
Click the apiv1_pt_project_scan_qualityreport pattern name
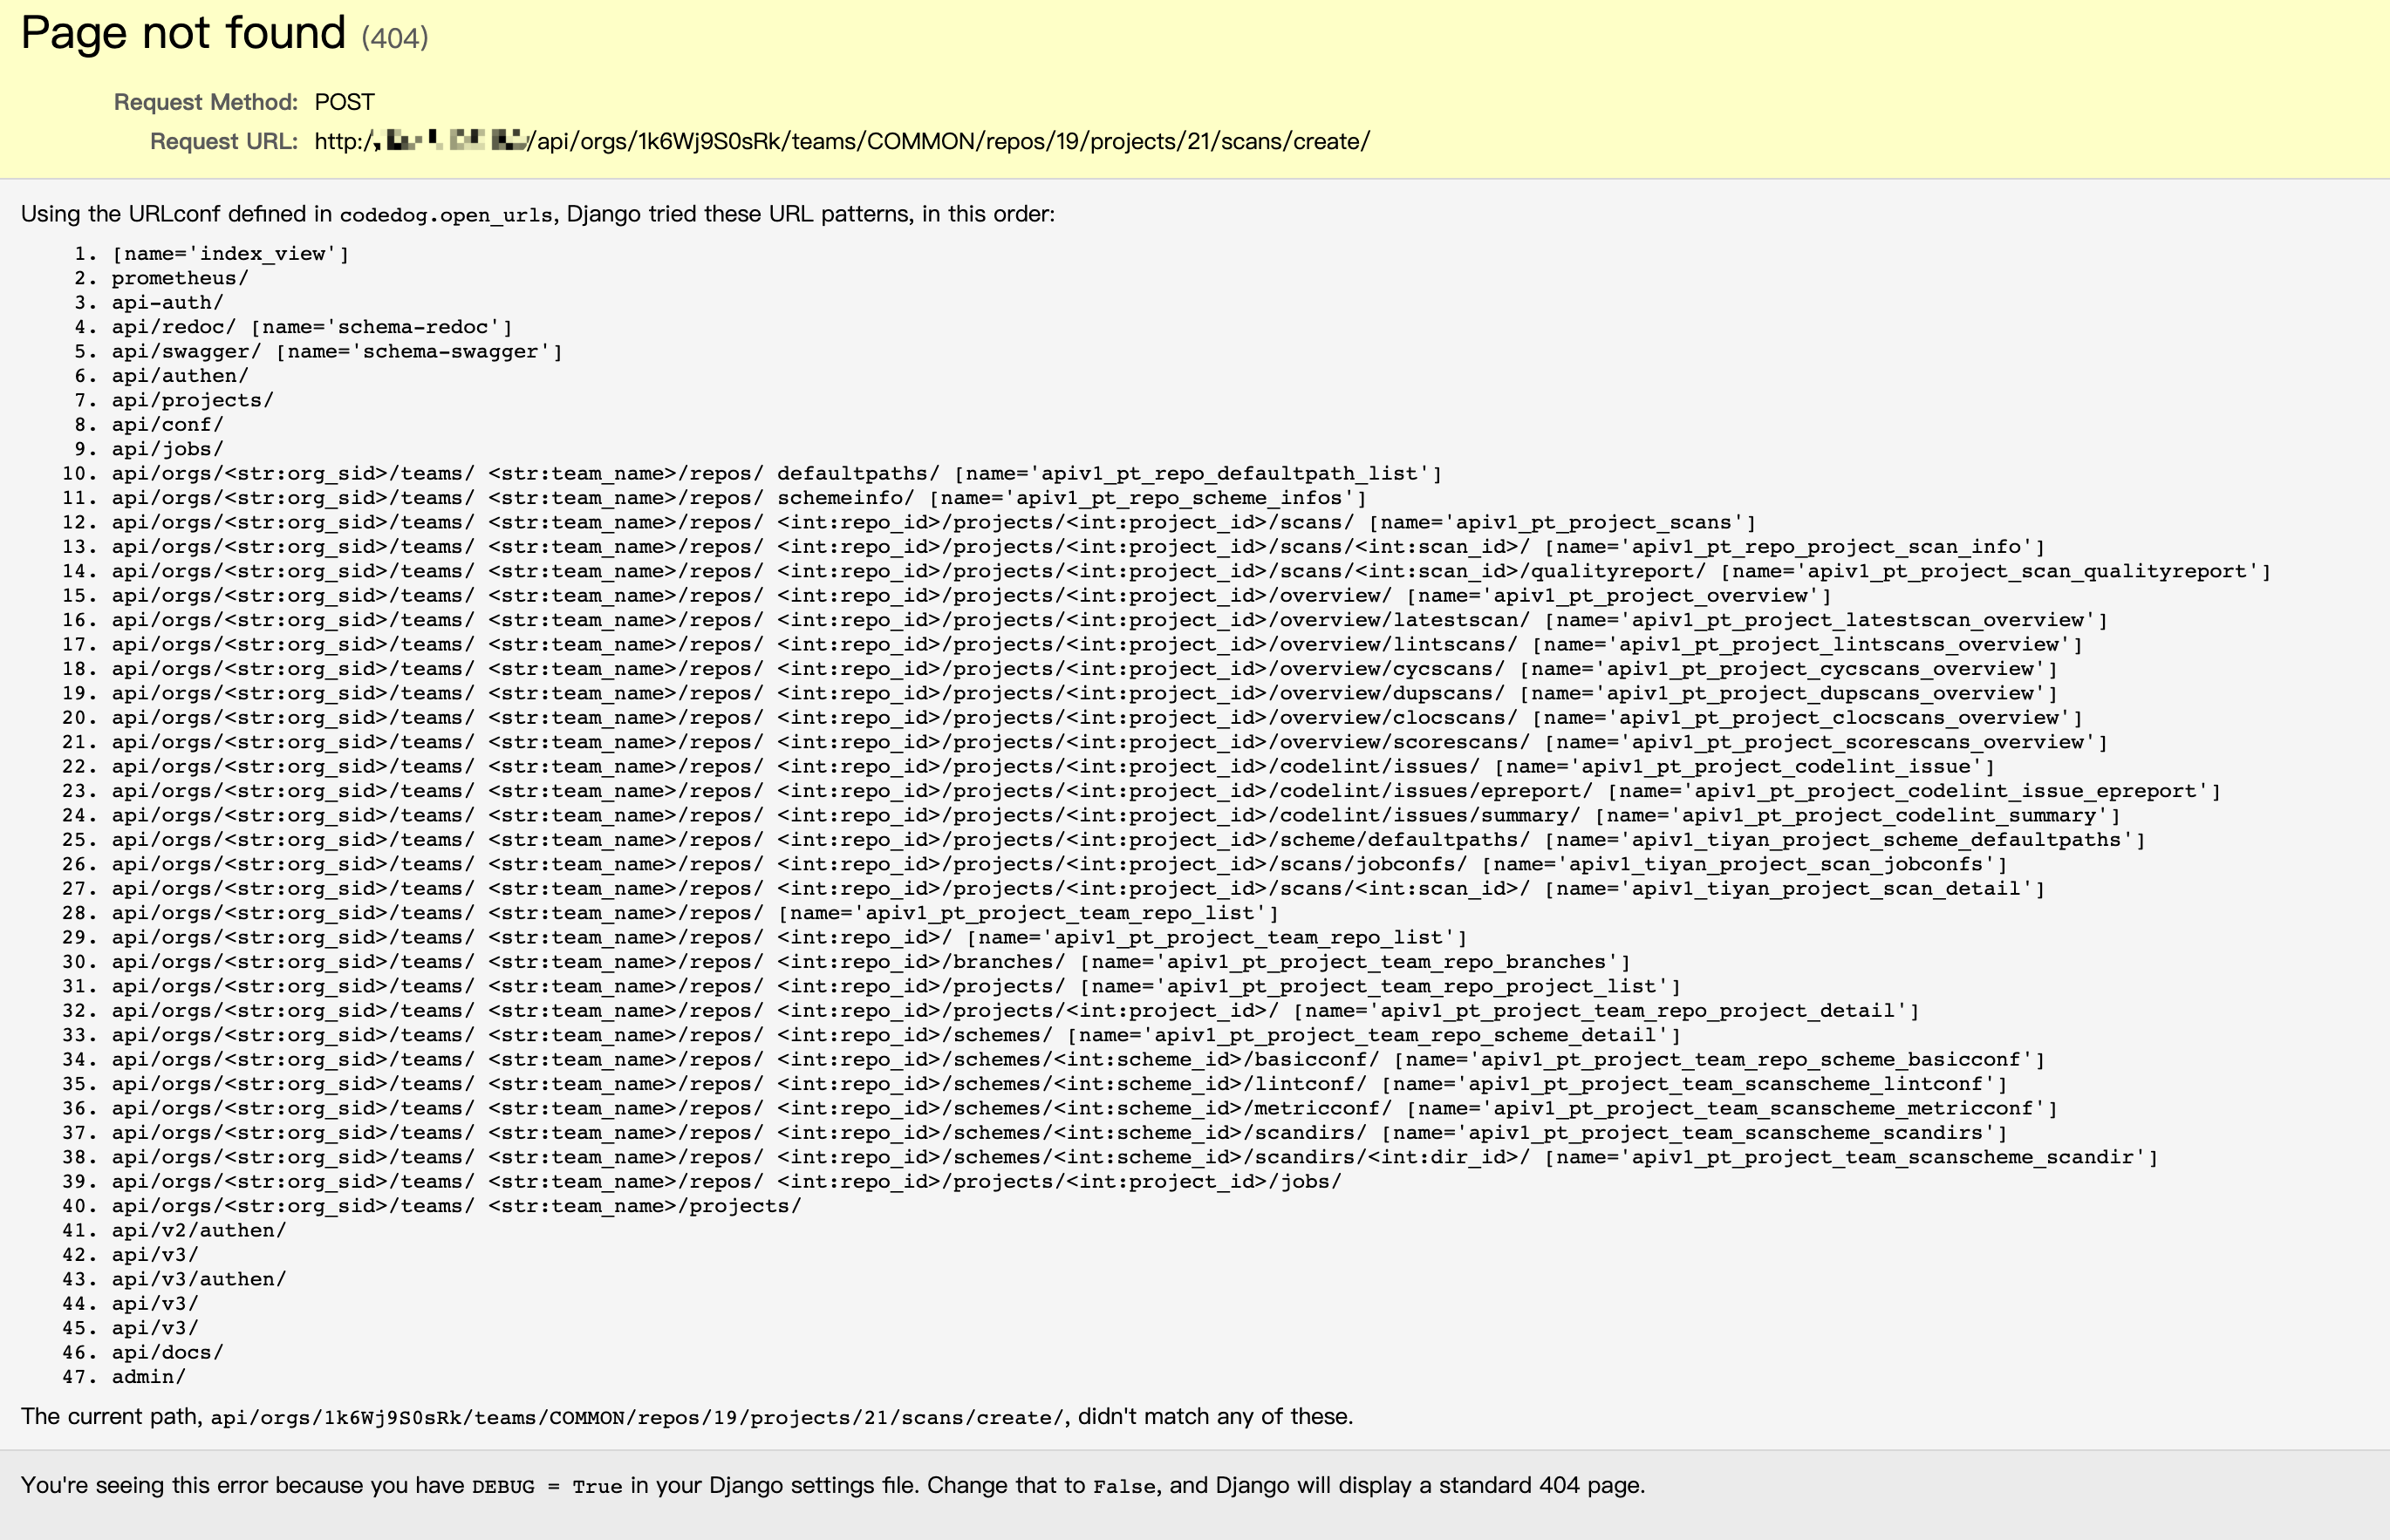tap(2027, 572)
